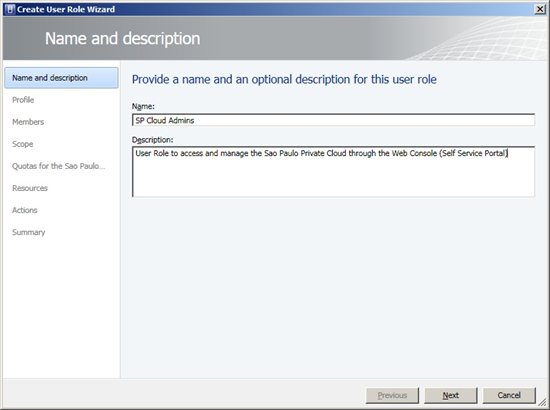Click the Cancel button
Image resolution: width=550 pixels, height=410 pixels.
(509, 395)
